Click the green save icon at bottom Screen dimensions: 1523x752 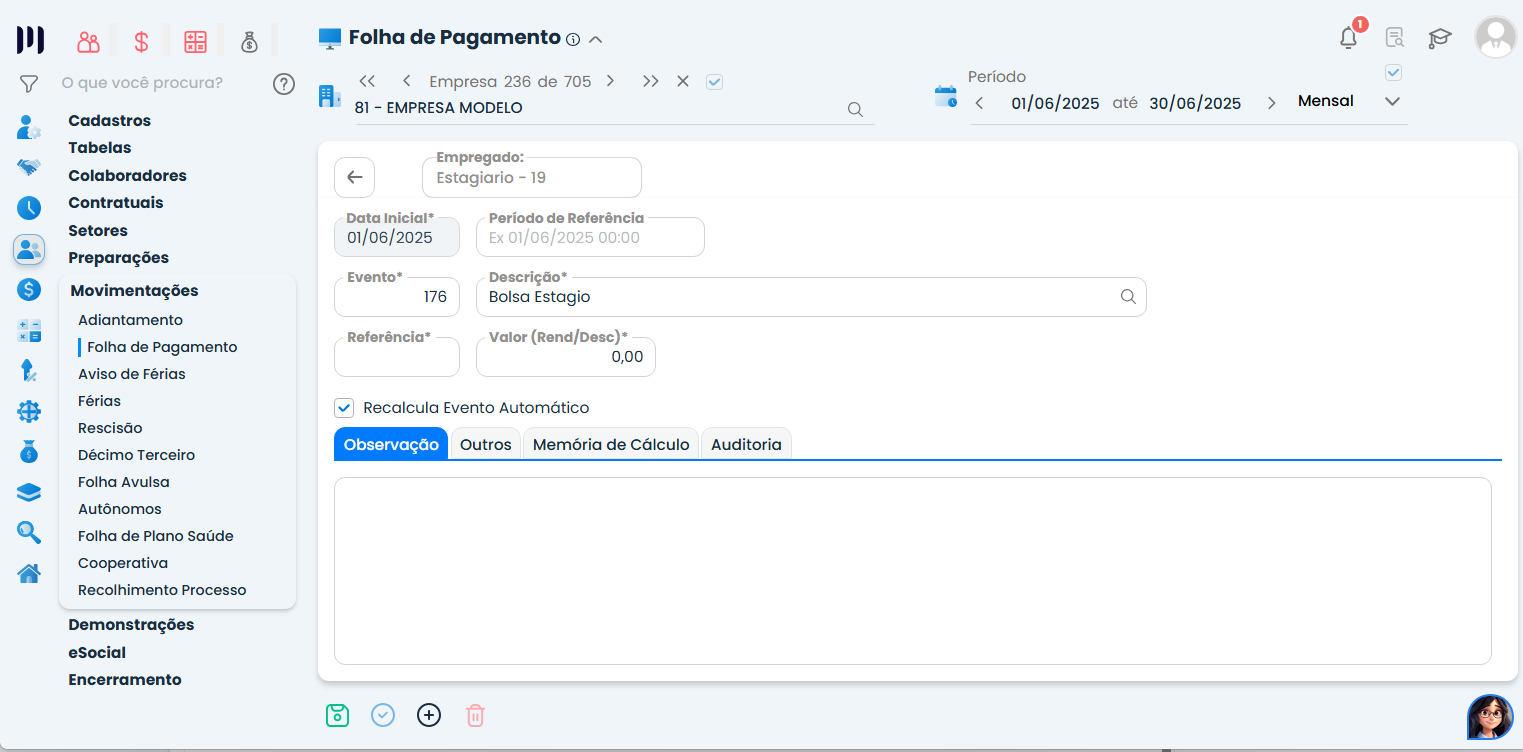(x=338, y=715)
